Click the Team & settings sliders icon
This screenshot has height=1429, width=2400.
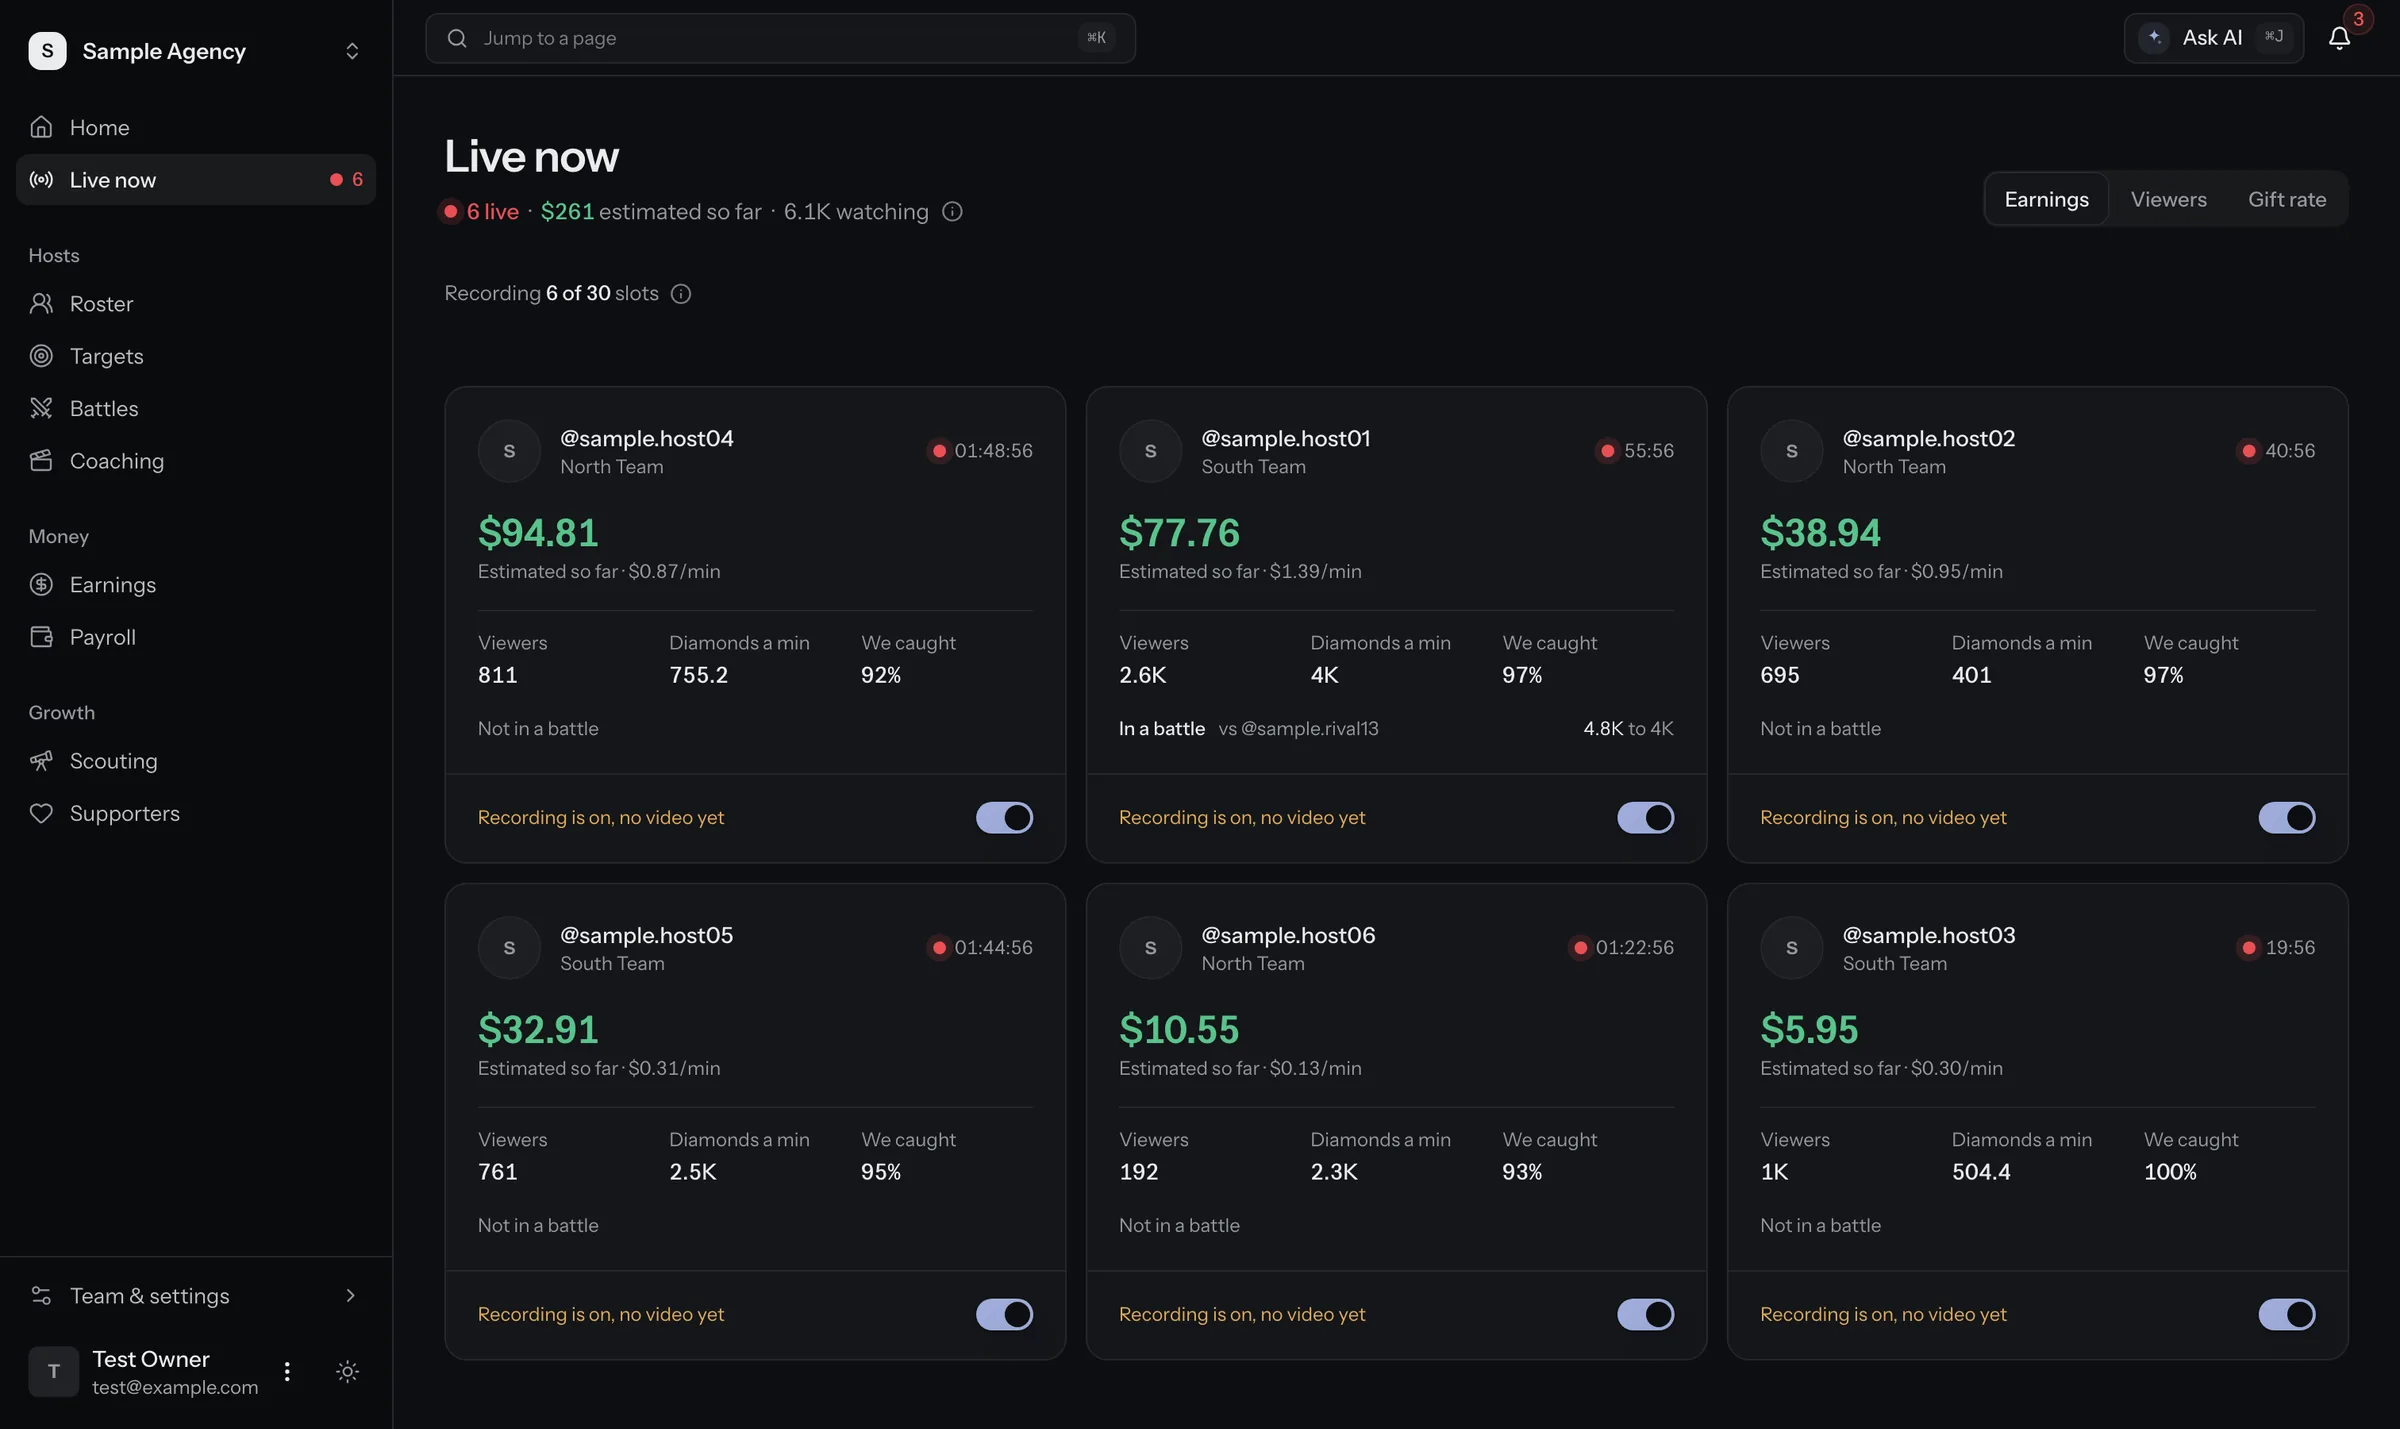click(x=41, y=1296)
